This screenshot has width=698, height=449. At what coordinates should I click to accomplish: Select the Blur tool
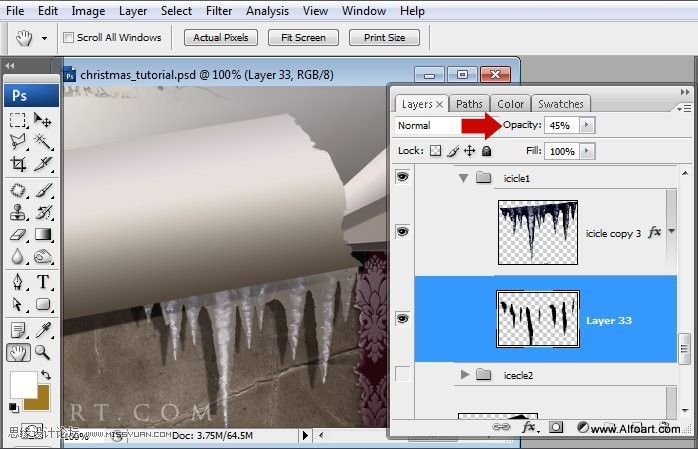(18, 256)
